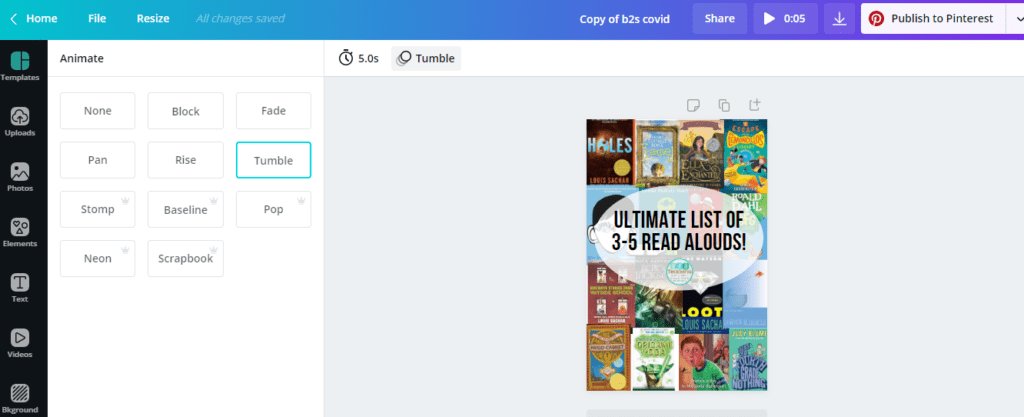This screenshot has height=417, width=1024.
Task: Open the Videos sidebar panel
Action: click(20, 344)
